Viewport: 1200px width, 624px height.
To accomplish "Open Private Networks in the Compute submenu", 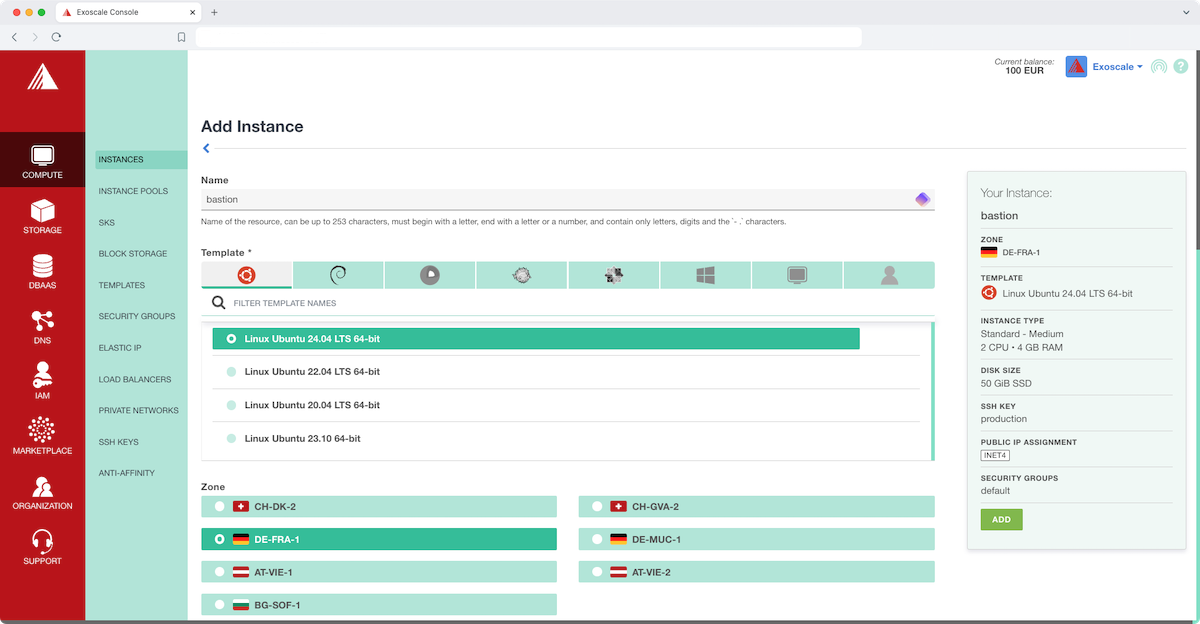I will pos(137,410).
